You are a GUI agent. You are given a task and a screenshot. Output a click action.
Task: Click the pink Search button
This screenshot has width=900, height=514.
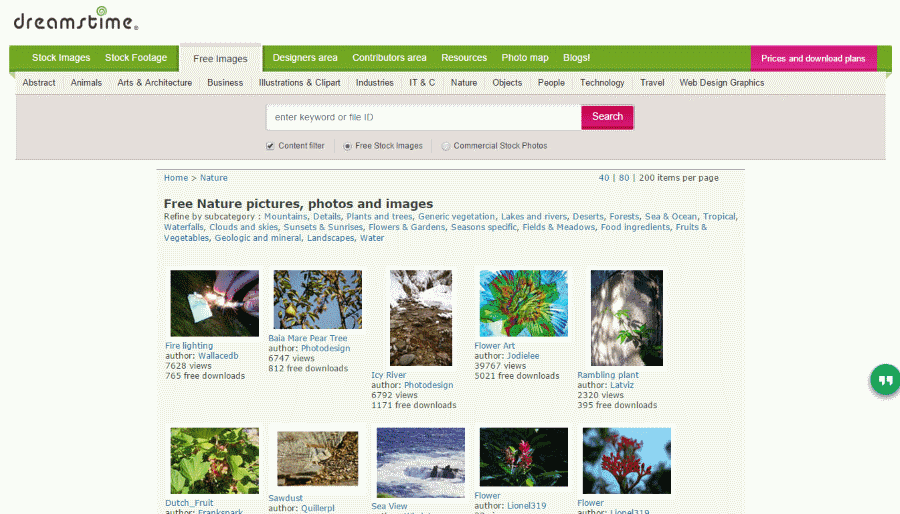(607, 117)
